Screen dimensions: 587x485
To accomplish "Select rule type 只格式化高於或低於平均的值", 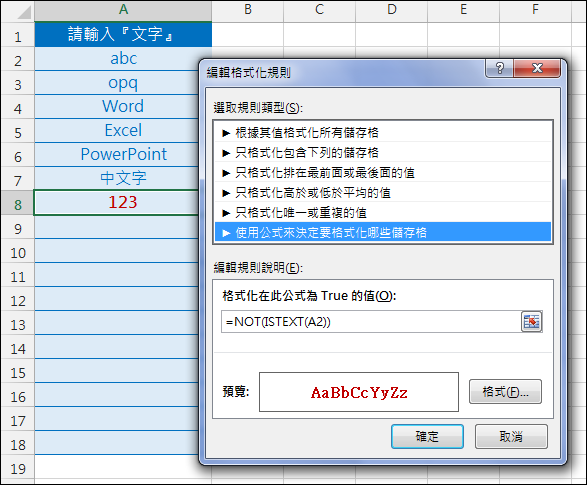I will click(383, 193).
